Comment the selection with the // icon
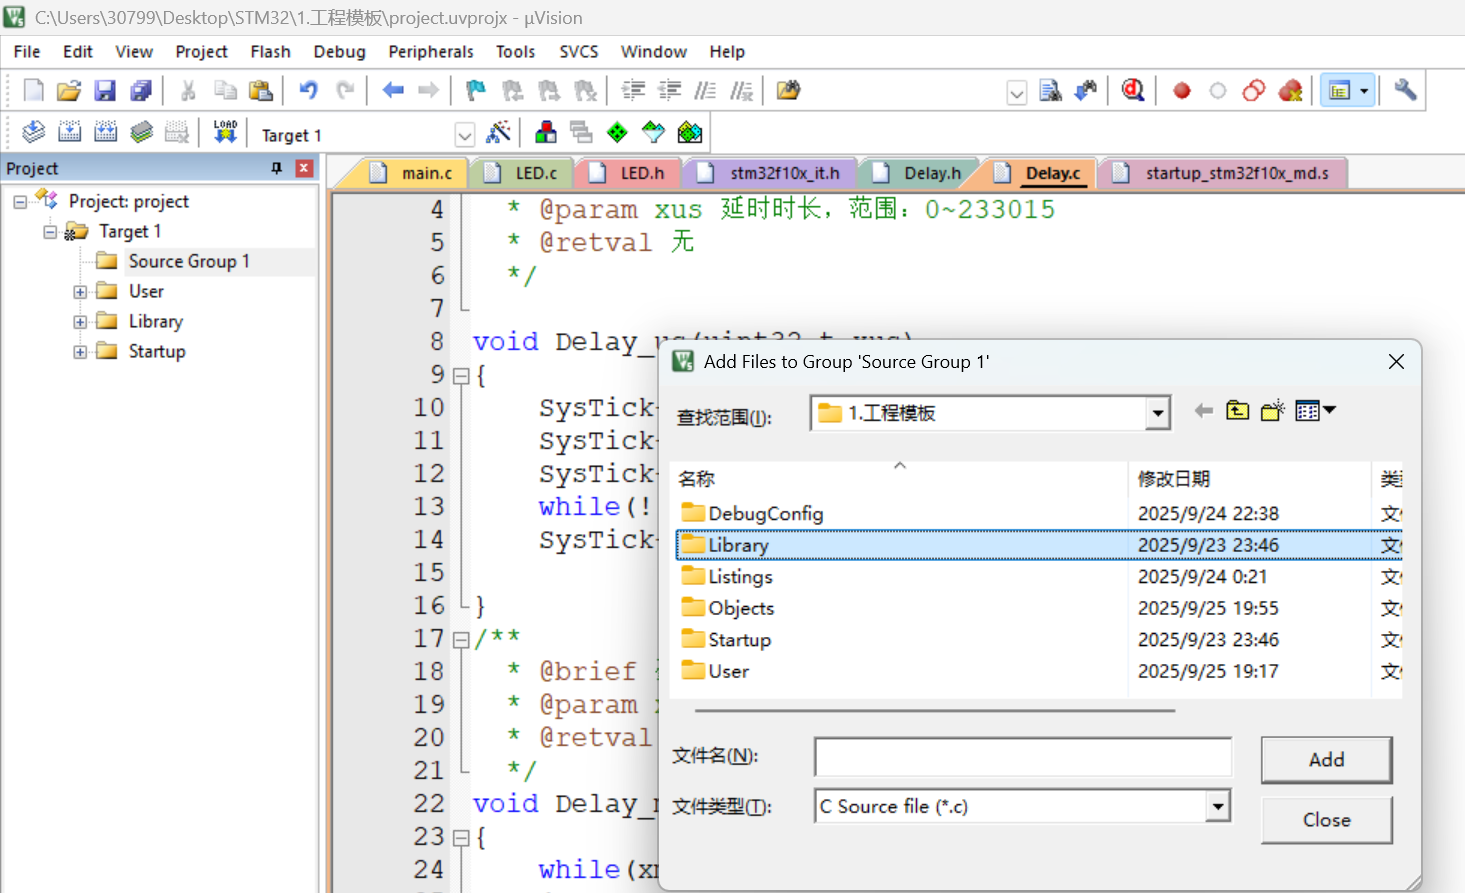1465x893 pixels. tap(705, 91)
